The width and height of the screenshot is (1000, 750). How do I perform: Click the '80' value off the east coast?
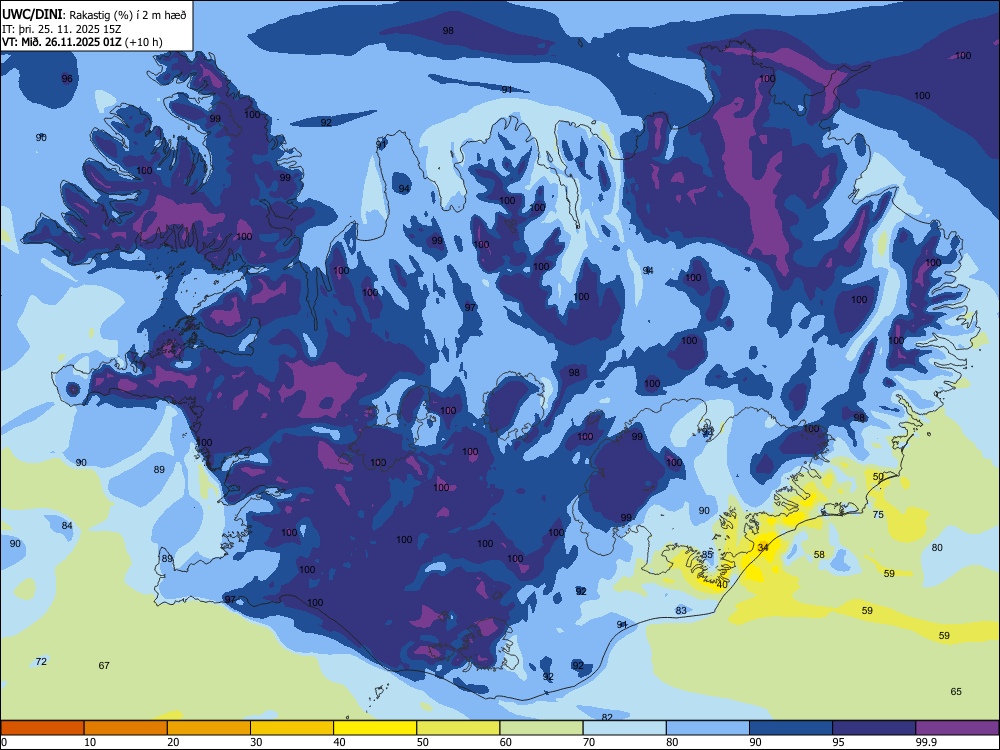(937, 547)
